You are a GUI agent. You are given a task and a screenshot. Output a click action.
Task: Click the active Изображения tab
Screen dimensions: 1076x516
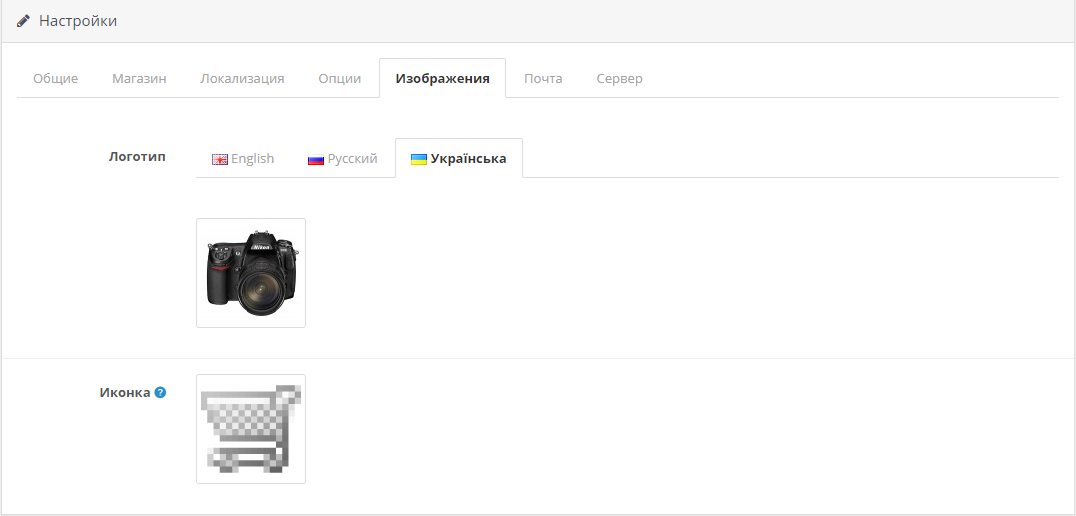click(x=442, y=79)
